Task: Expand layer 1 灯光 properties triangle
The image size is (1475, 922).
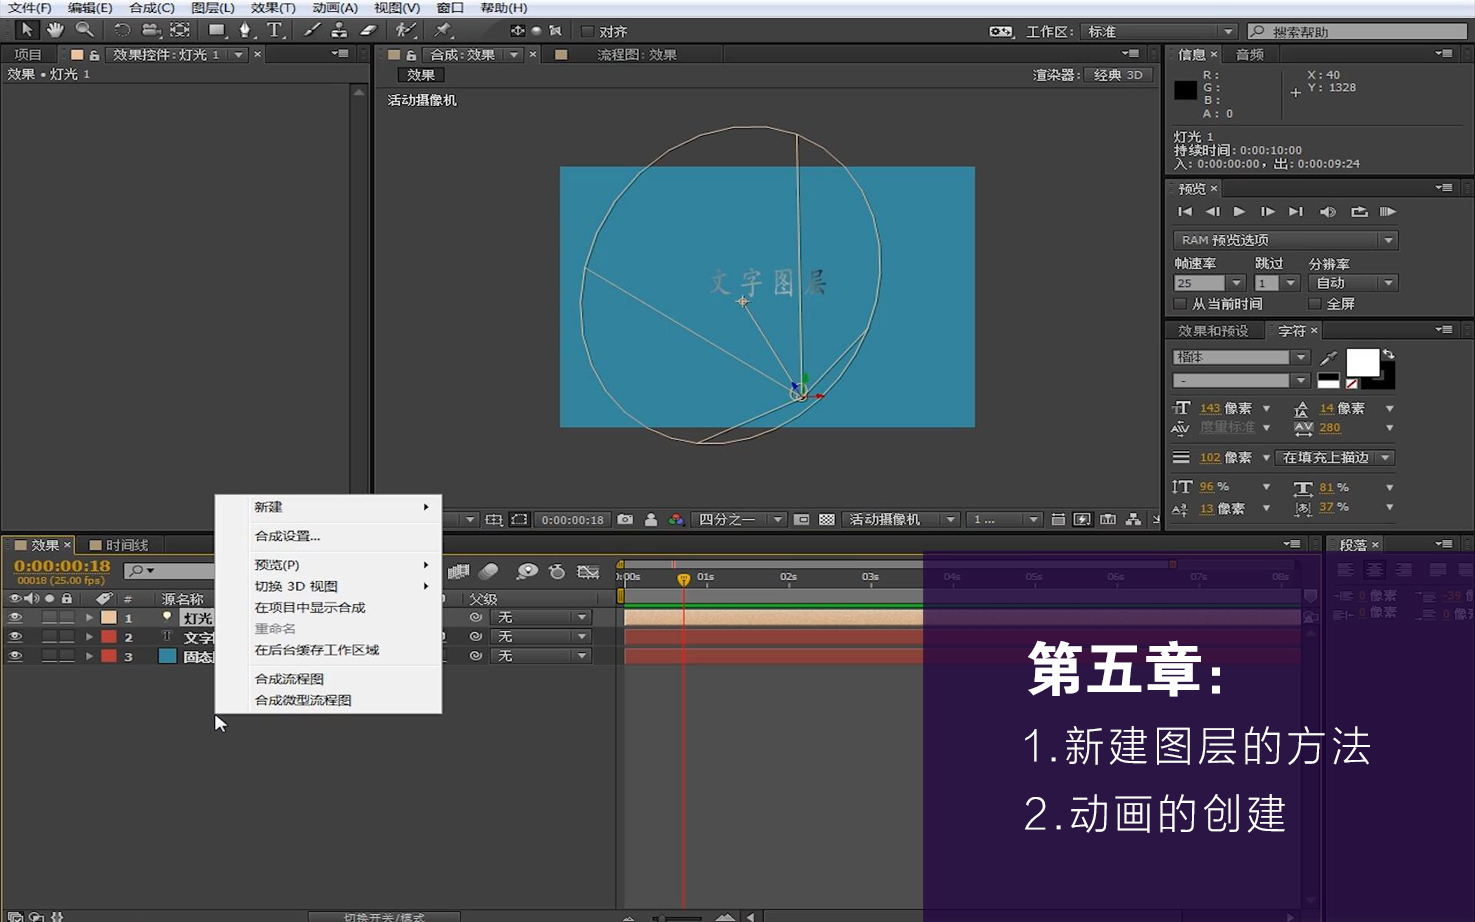Action: 90,618
